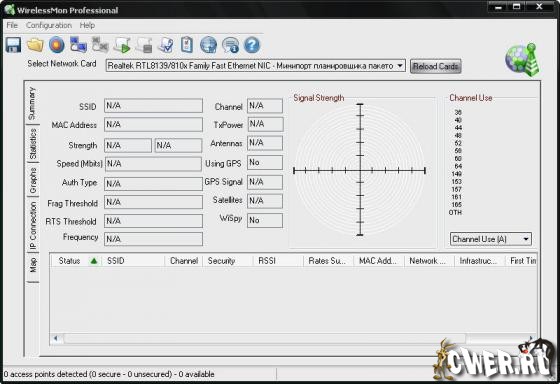
Task: Switch to the Summary vertical tab
Action: [32, 103]
